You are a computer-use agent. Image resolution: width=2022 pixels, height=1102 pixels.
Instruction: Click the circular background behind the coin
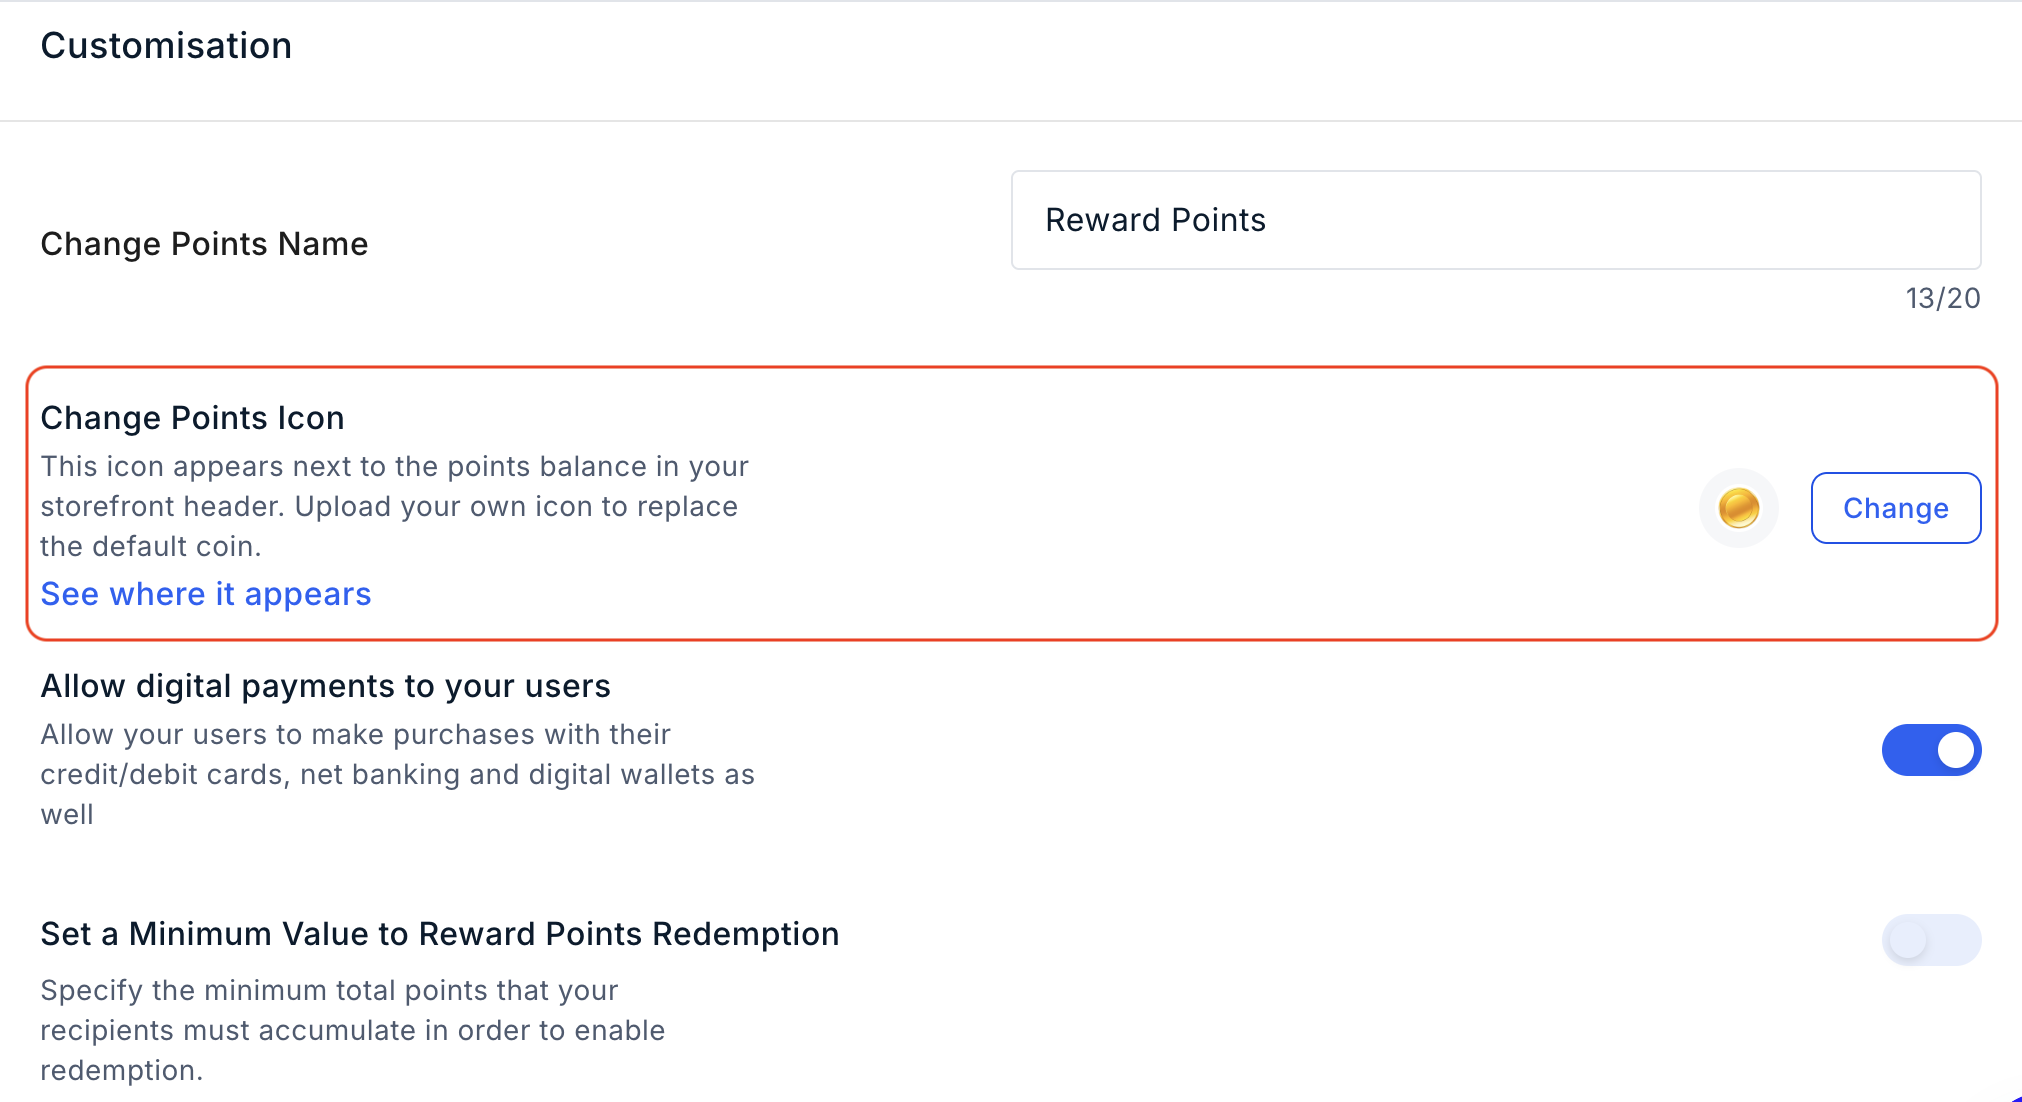click(1738, 508)
